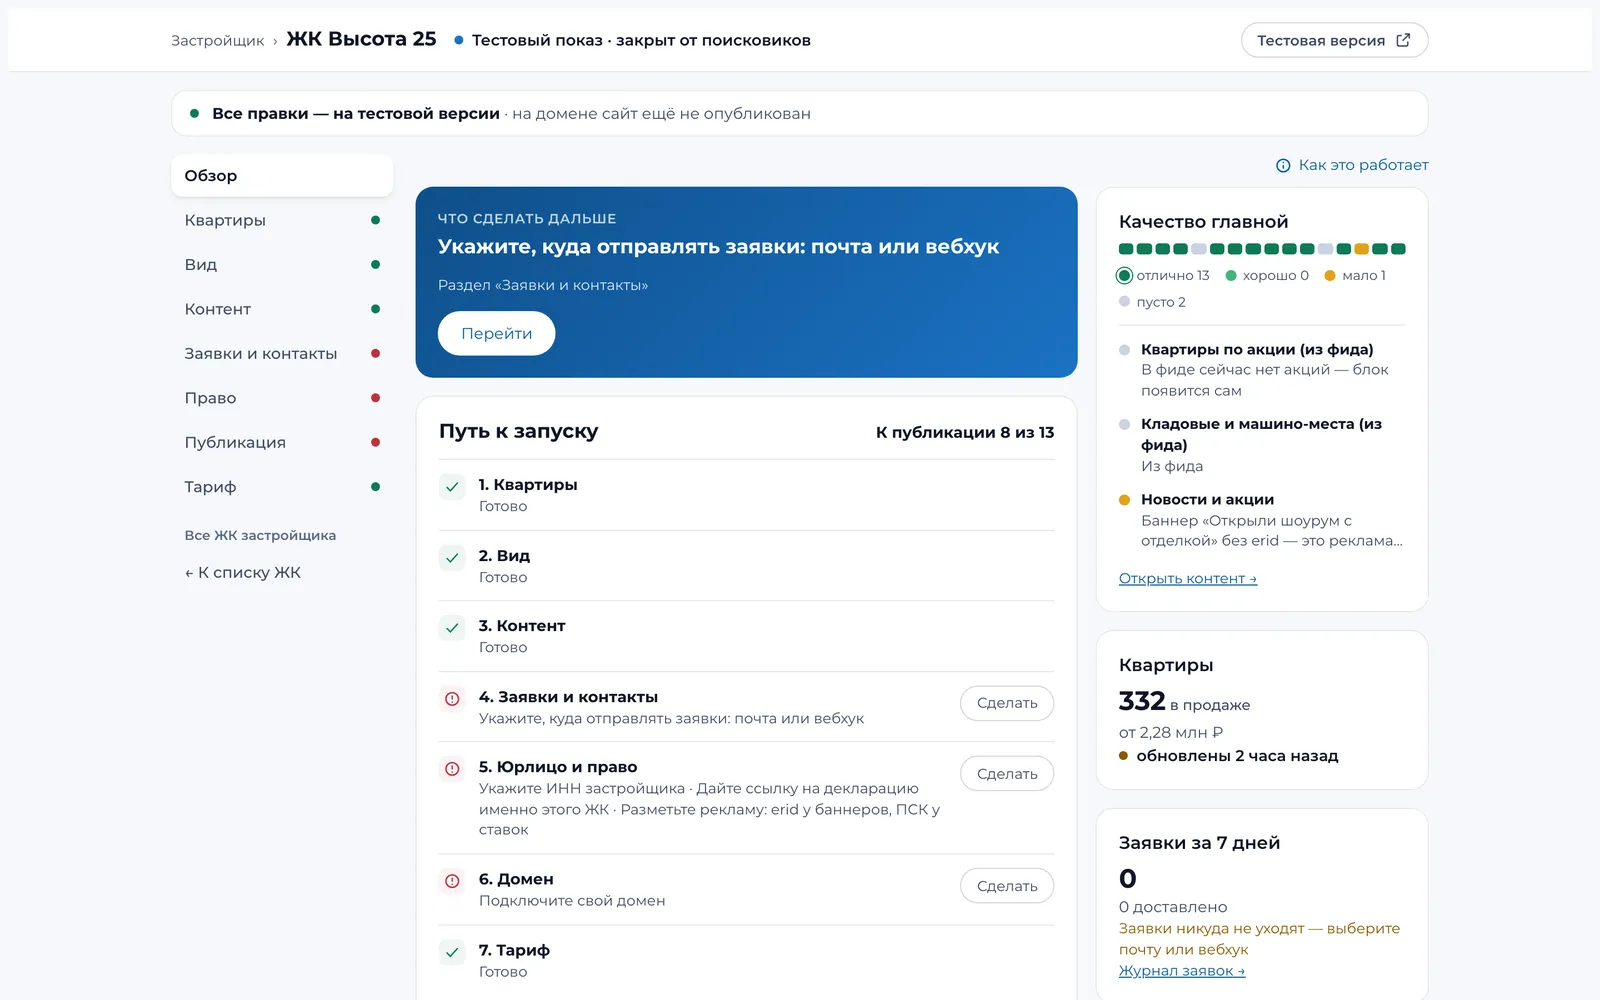Click the warning Заявки никуда не уходят
This screenshot has height=1000, width=1600.
1259,939
